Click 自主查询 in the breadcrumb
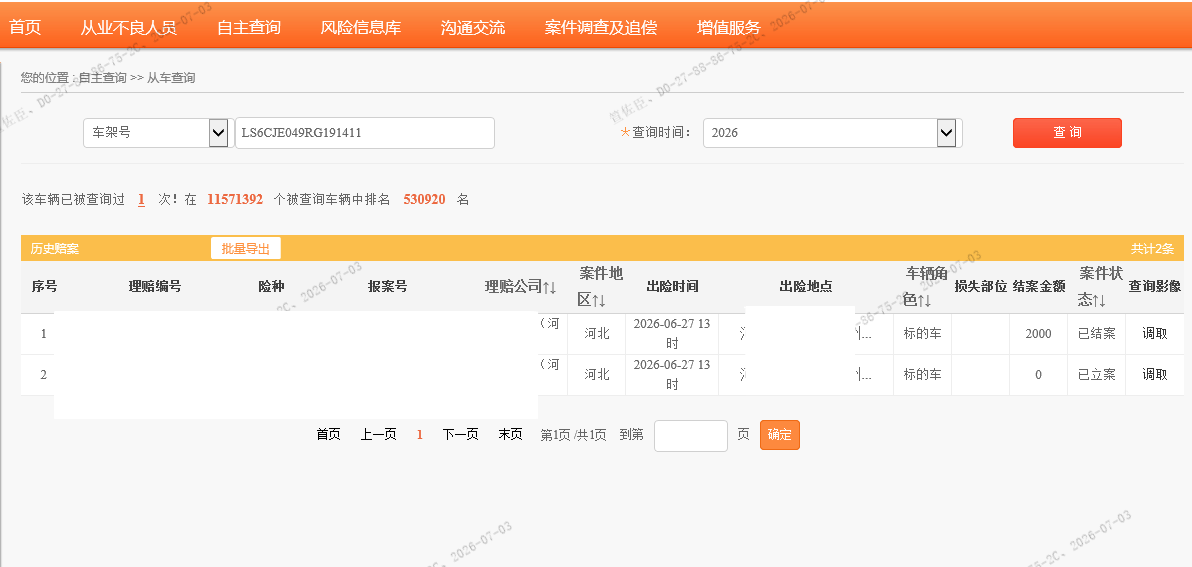This screenshot has width=1192, height=567. [103, 78]
